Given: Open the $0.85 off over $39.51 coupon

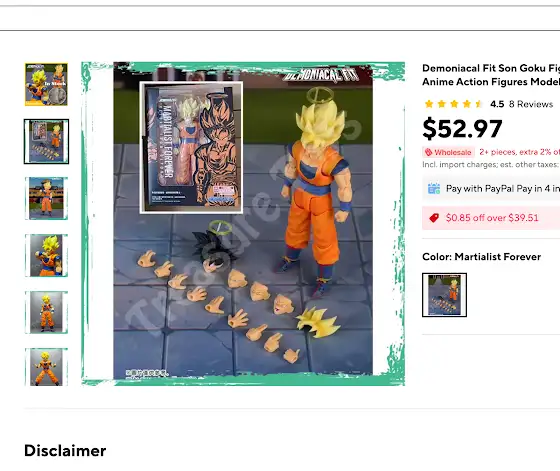Looking at the screenshot, I should tap(492, 218).
